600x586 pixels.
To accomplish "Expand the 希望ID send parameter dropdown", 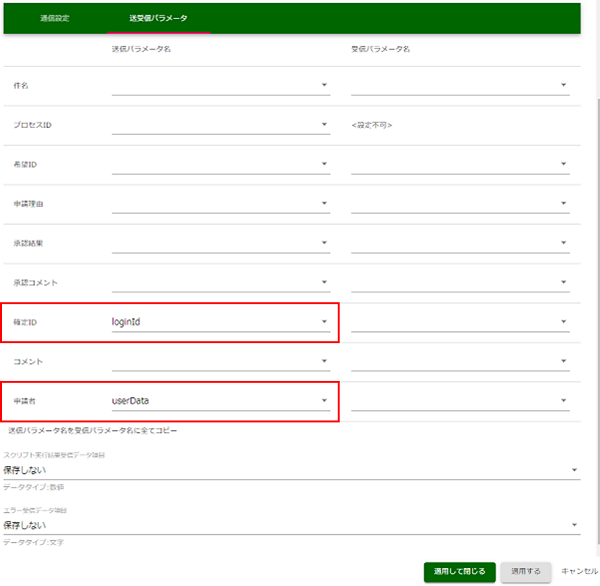I will (220, 164).
